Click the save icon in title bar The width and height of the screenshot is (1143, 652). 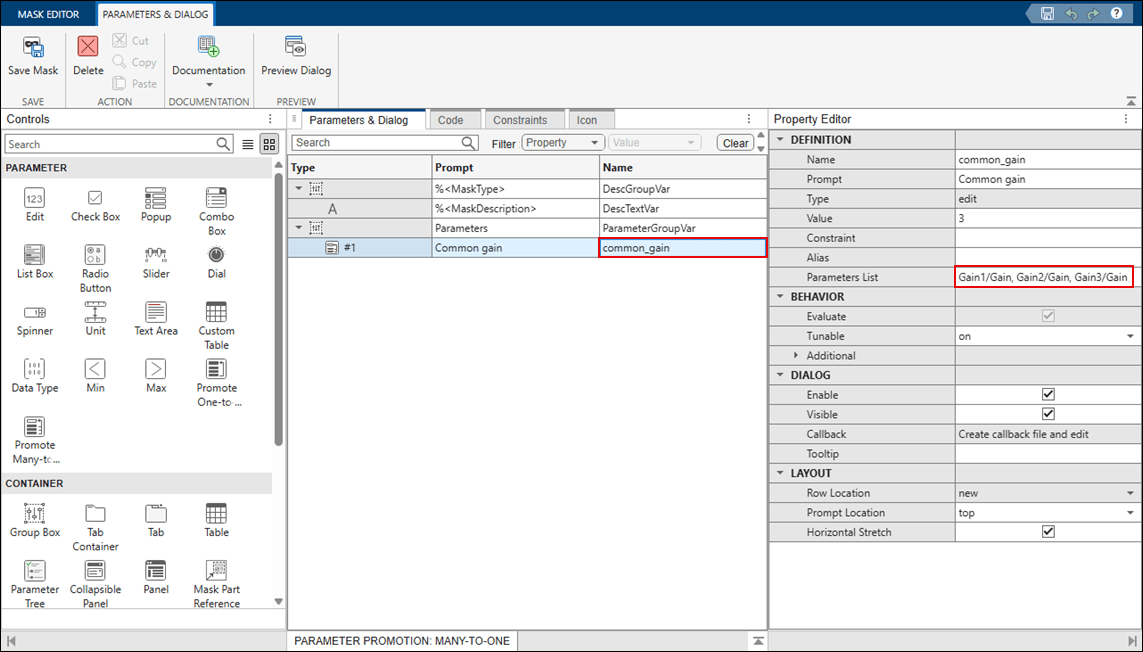[1047, 13]
